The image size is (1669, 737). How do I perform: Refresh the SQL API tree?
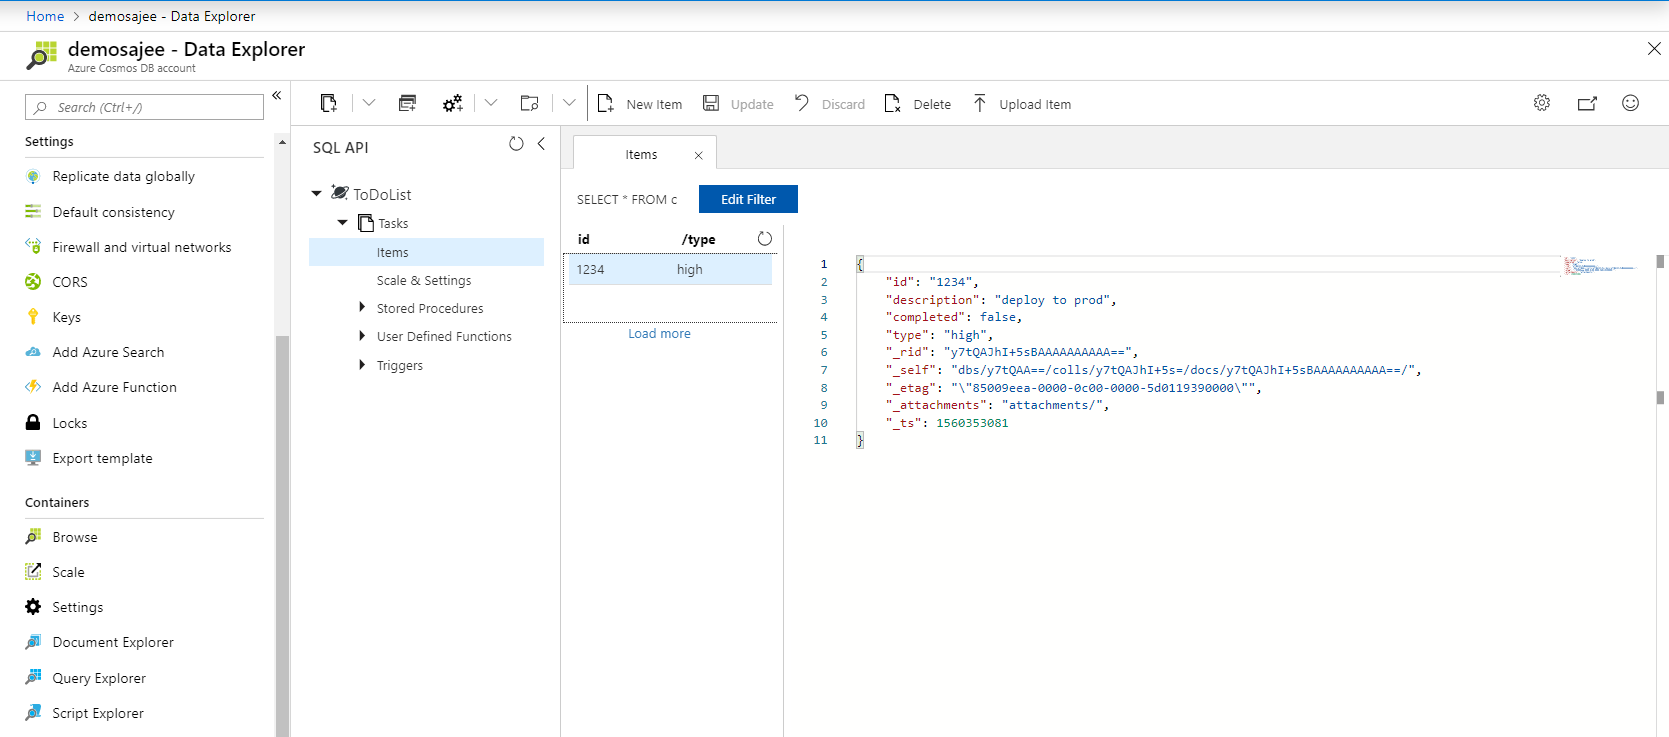pyautogui.click(x=516, y=144)
